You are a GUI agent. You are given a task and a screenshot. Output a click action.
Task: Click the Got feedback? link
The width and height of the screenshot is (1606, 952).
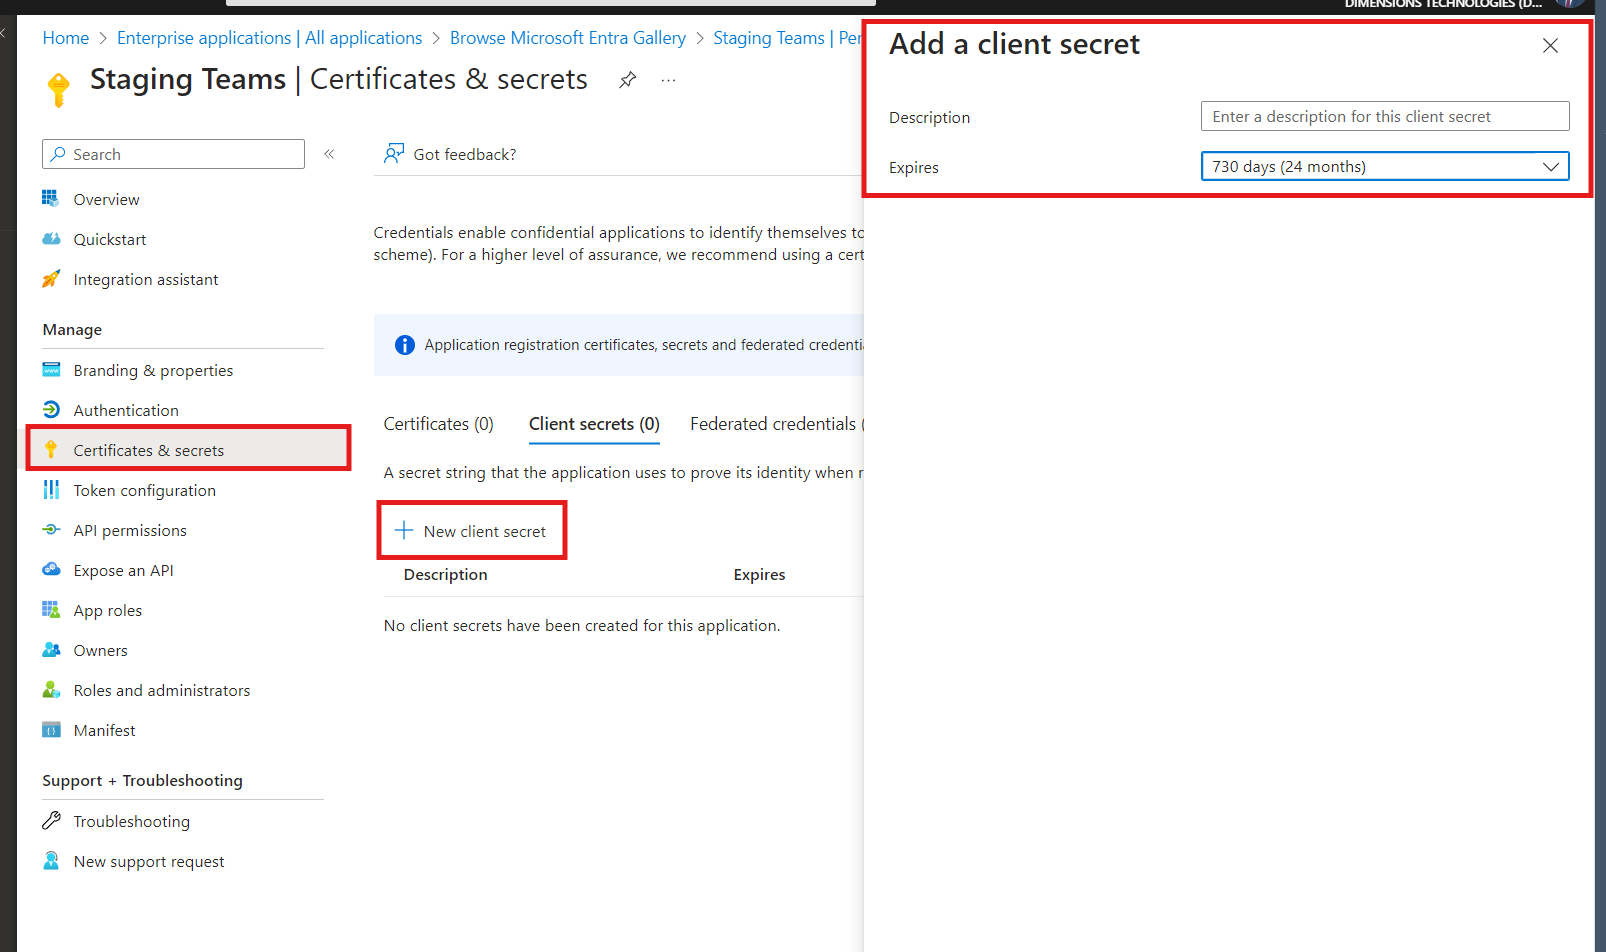465,154
